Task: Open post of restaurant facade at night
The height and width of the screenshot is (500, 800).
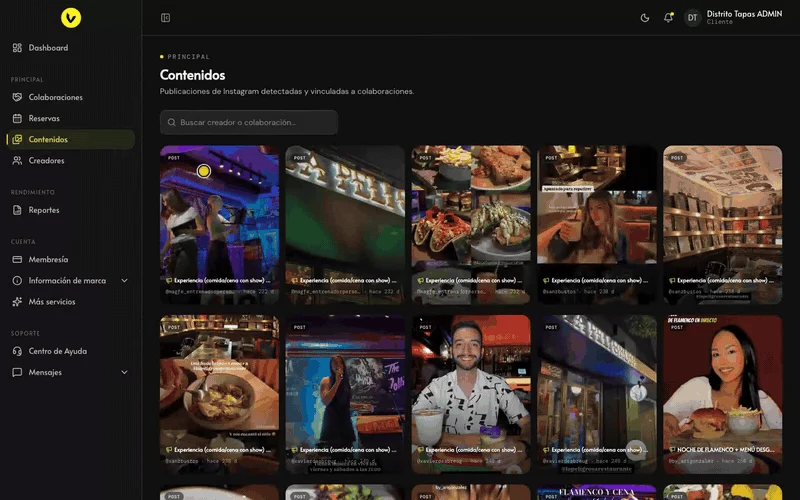Action: (597, 394)
